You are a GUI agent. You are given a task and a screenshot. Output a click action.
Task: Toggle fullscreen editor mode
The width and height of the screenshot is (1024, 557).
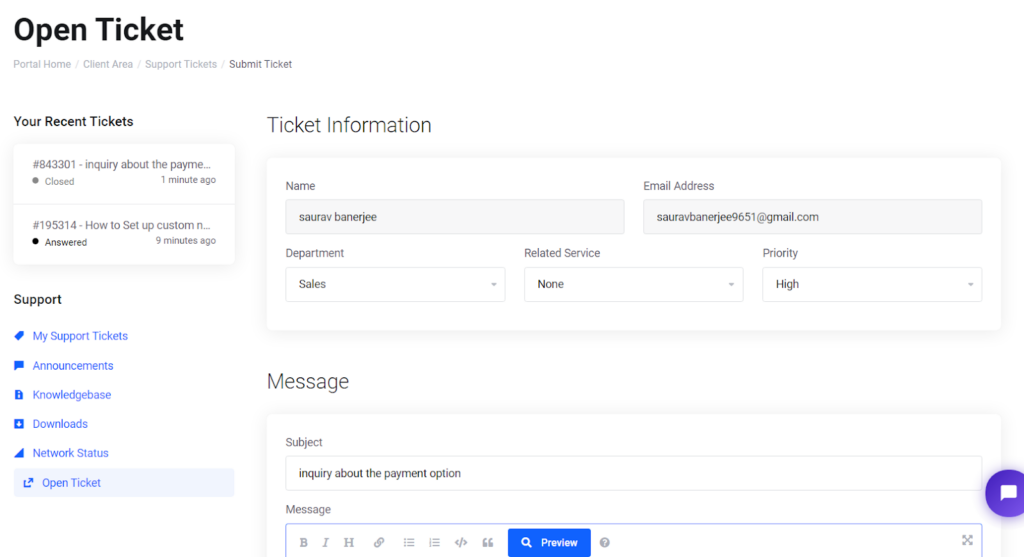[x=967, y=540]
